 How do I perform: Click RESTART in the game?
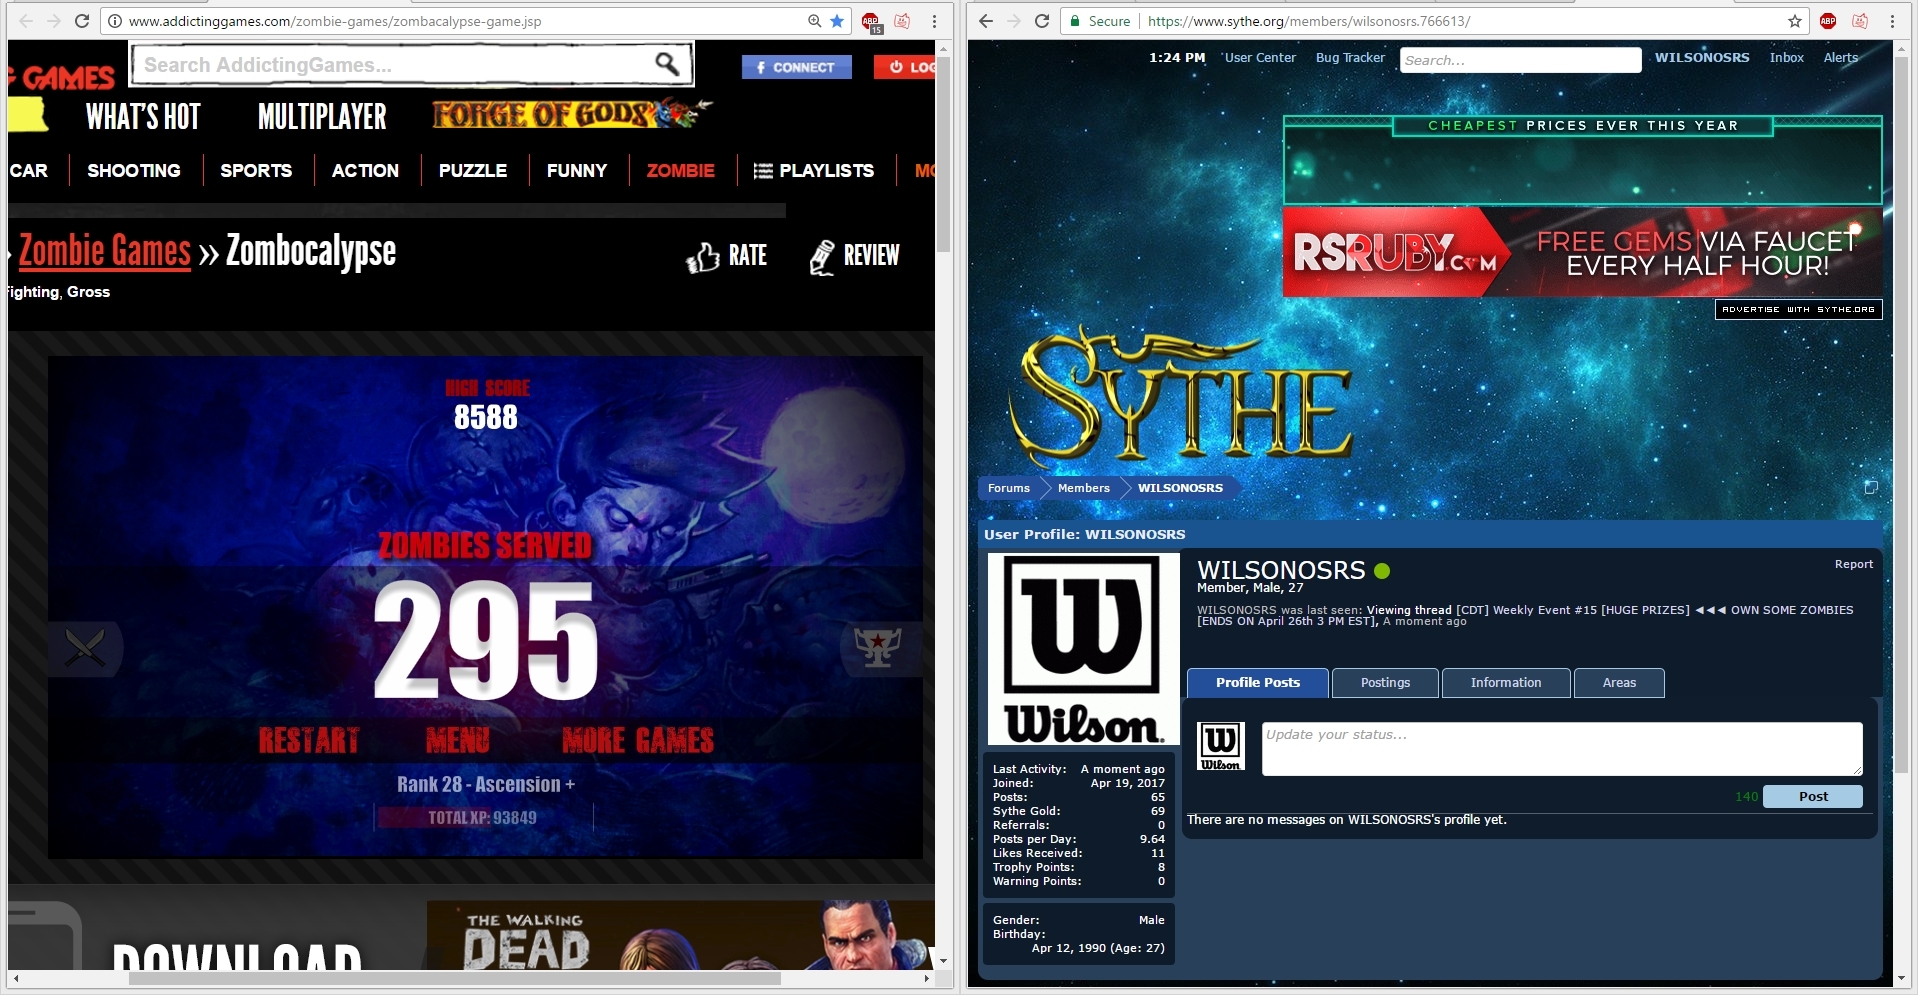[x=309, y=741]
